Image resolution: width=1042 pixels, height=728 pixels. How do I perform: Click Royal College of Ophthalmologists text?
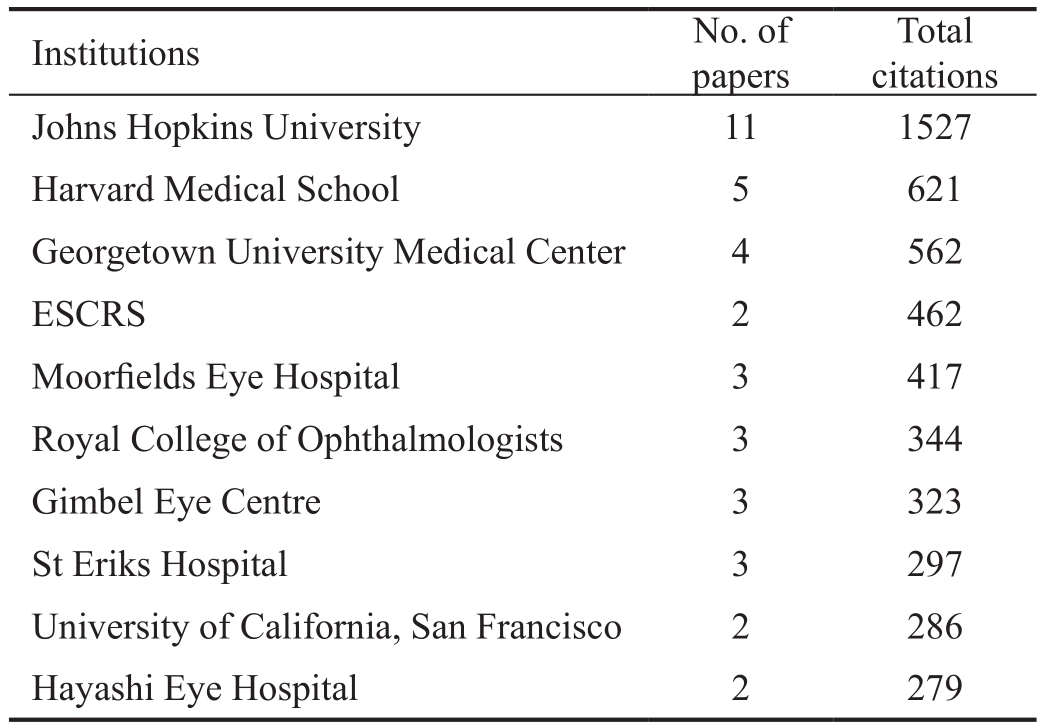click(297, 439)
